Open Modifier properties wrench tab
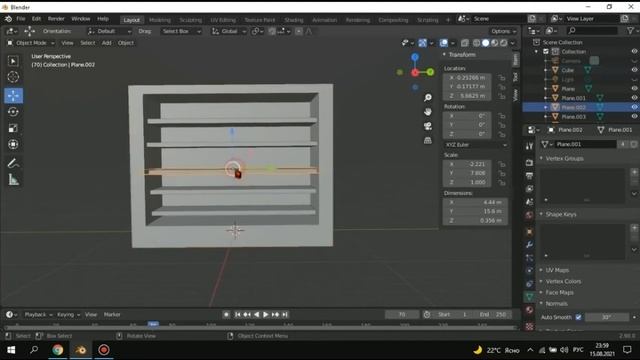The image size is (640, 360). pos(529,245)
